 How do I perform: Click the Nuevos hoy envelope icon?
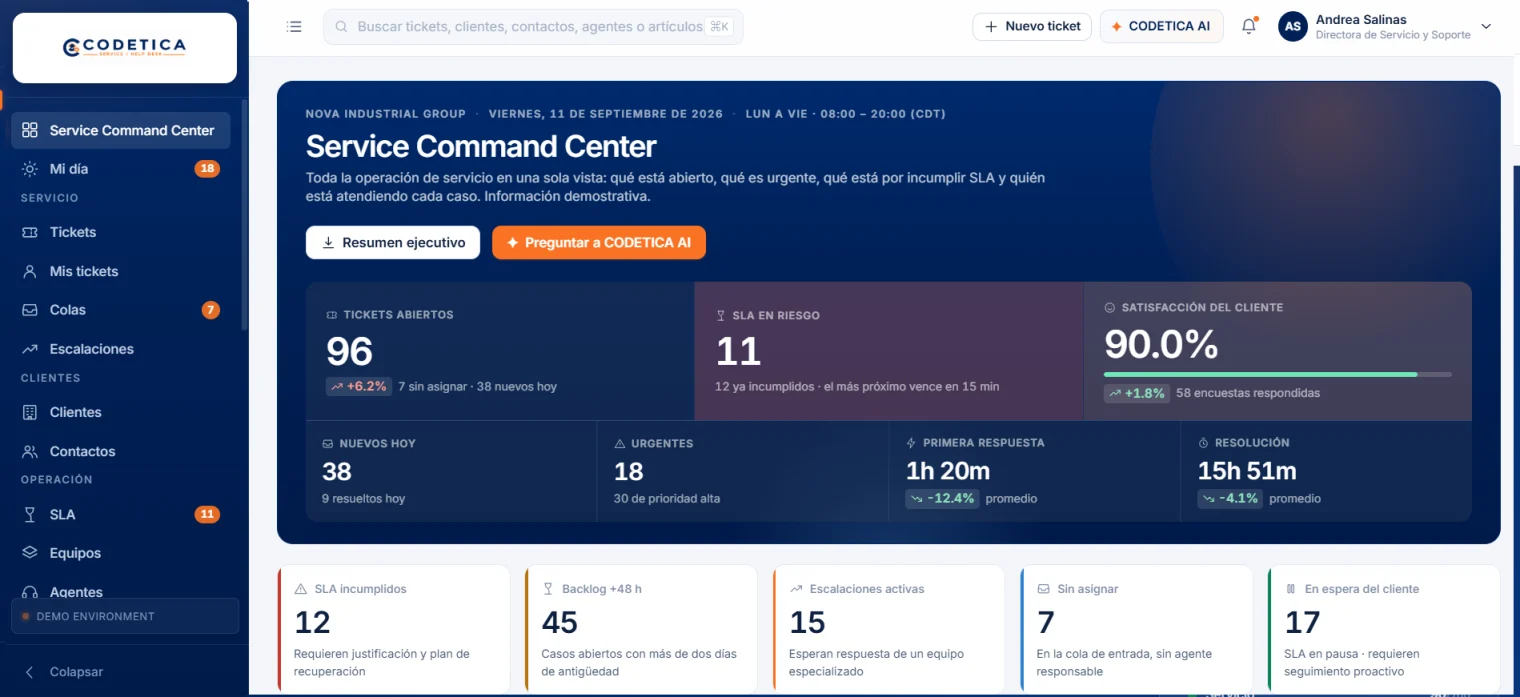pyautogui.click(x=328, y=444)
